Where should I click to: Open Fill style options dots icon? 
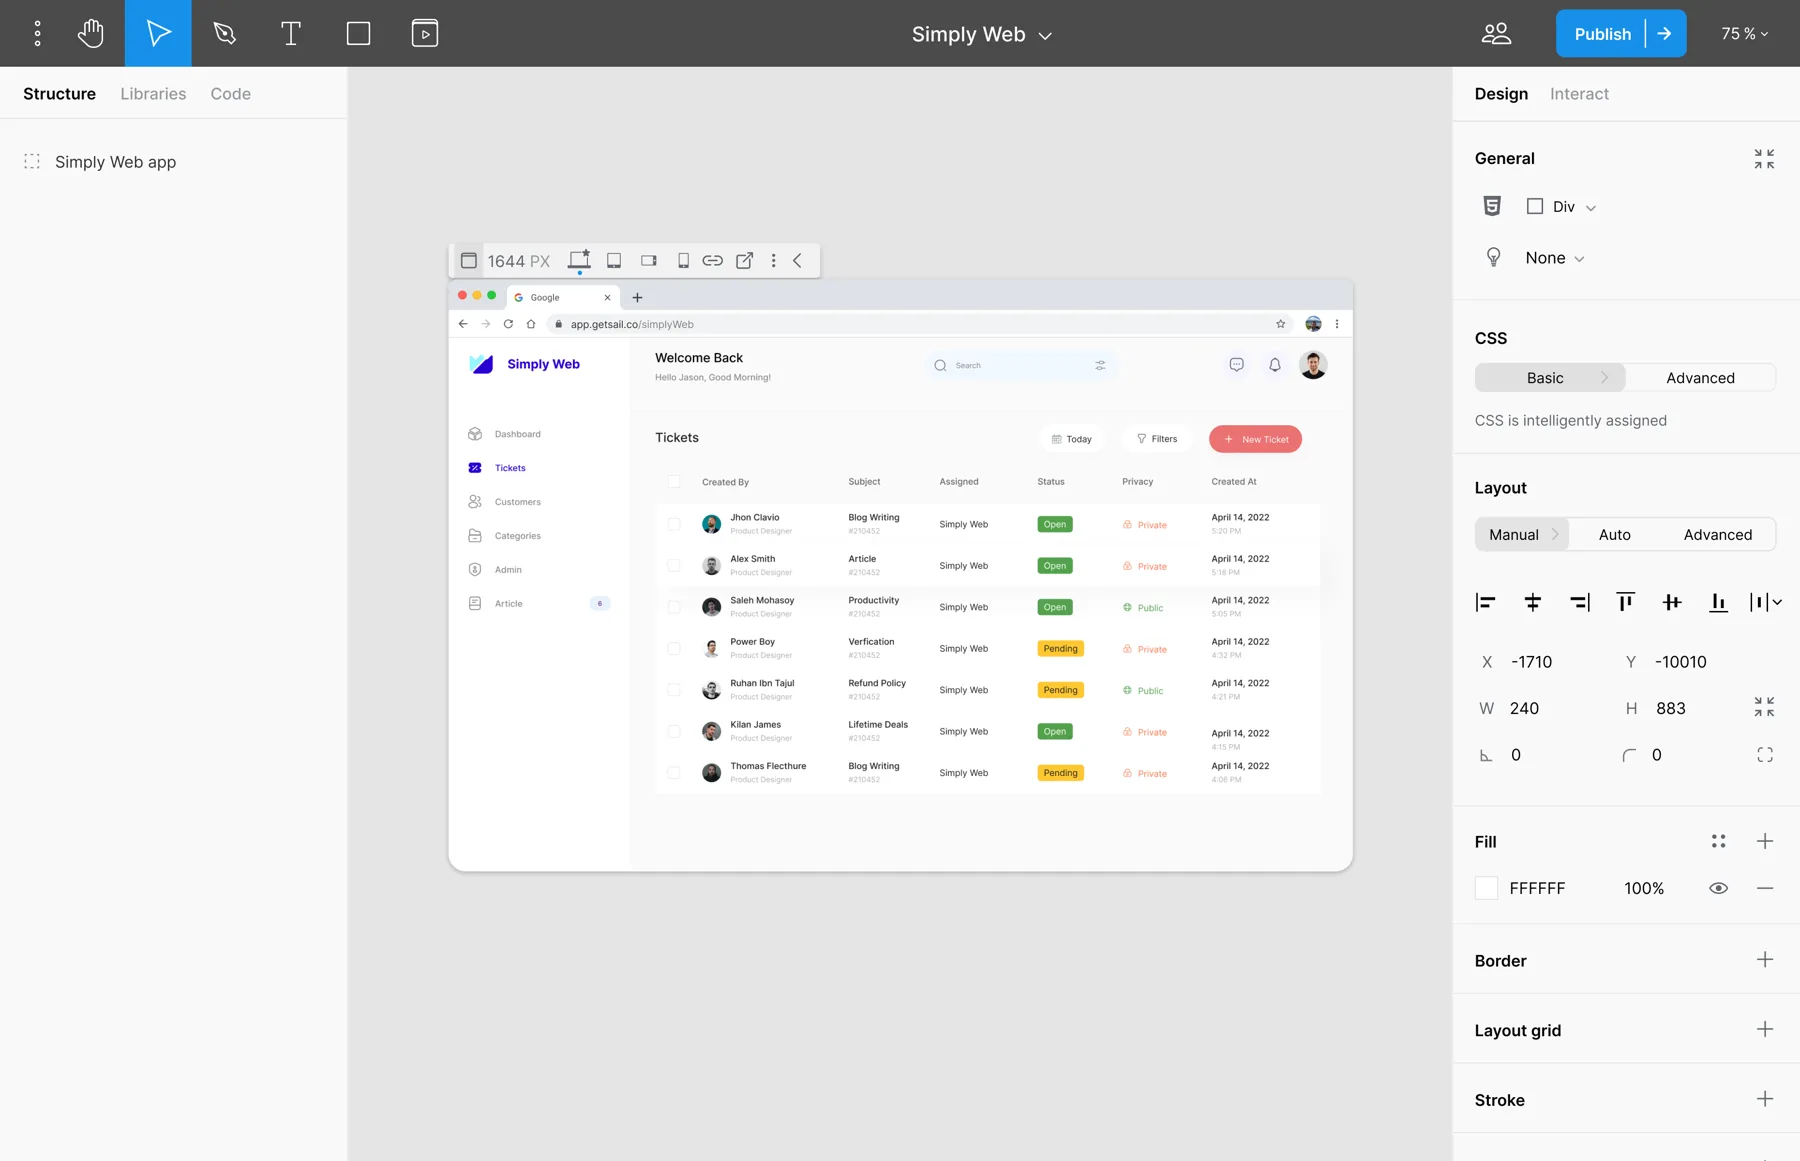[x=1718, y=841]
